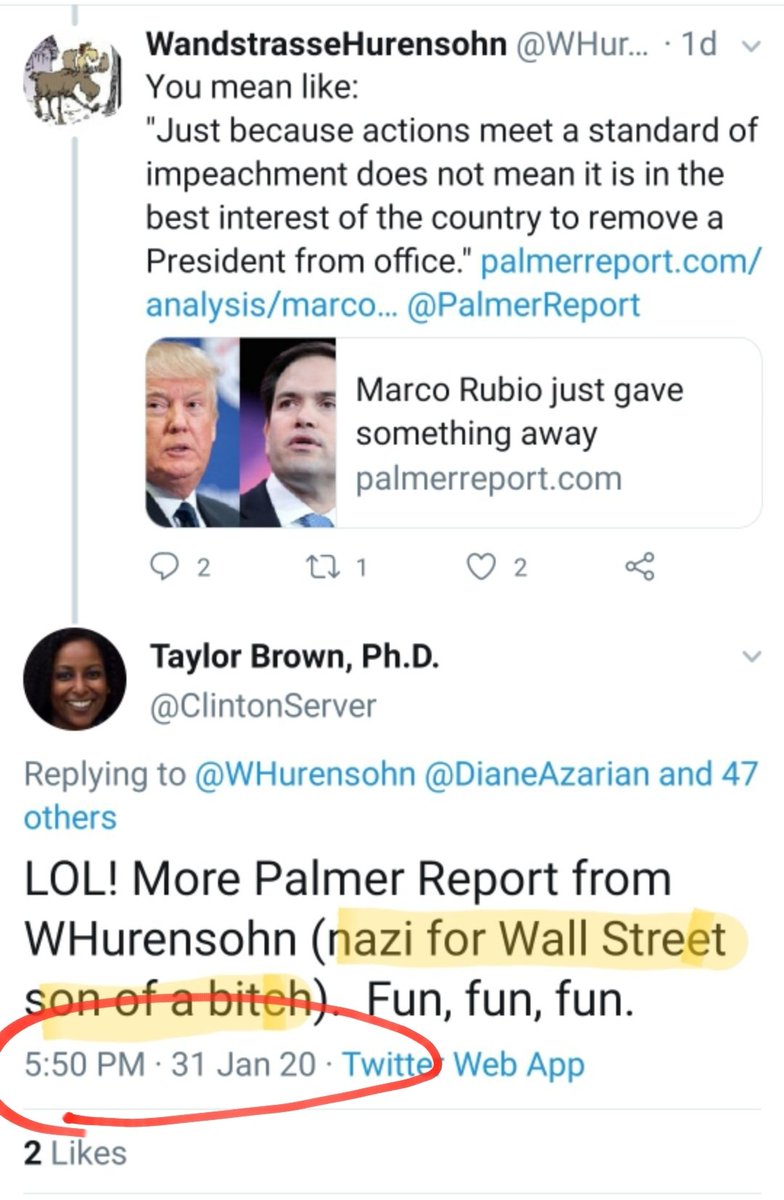Open the Twitter Web App source link
784x1200 pixels.
463,1063
